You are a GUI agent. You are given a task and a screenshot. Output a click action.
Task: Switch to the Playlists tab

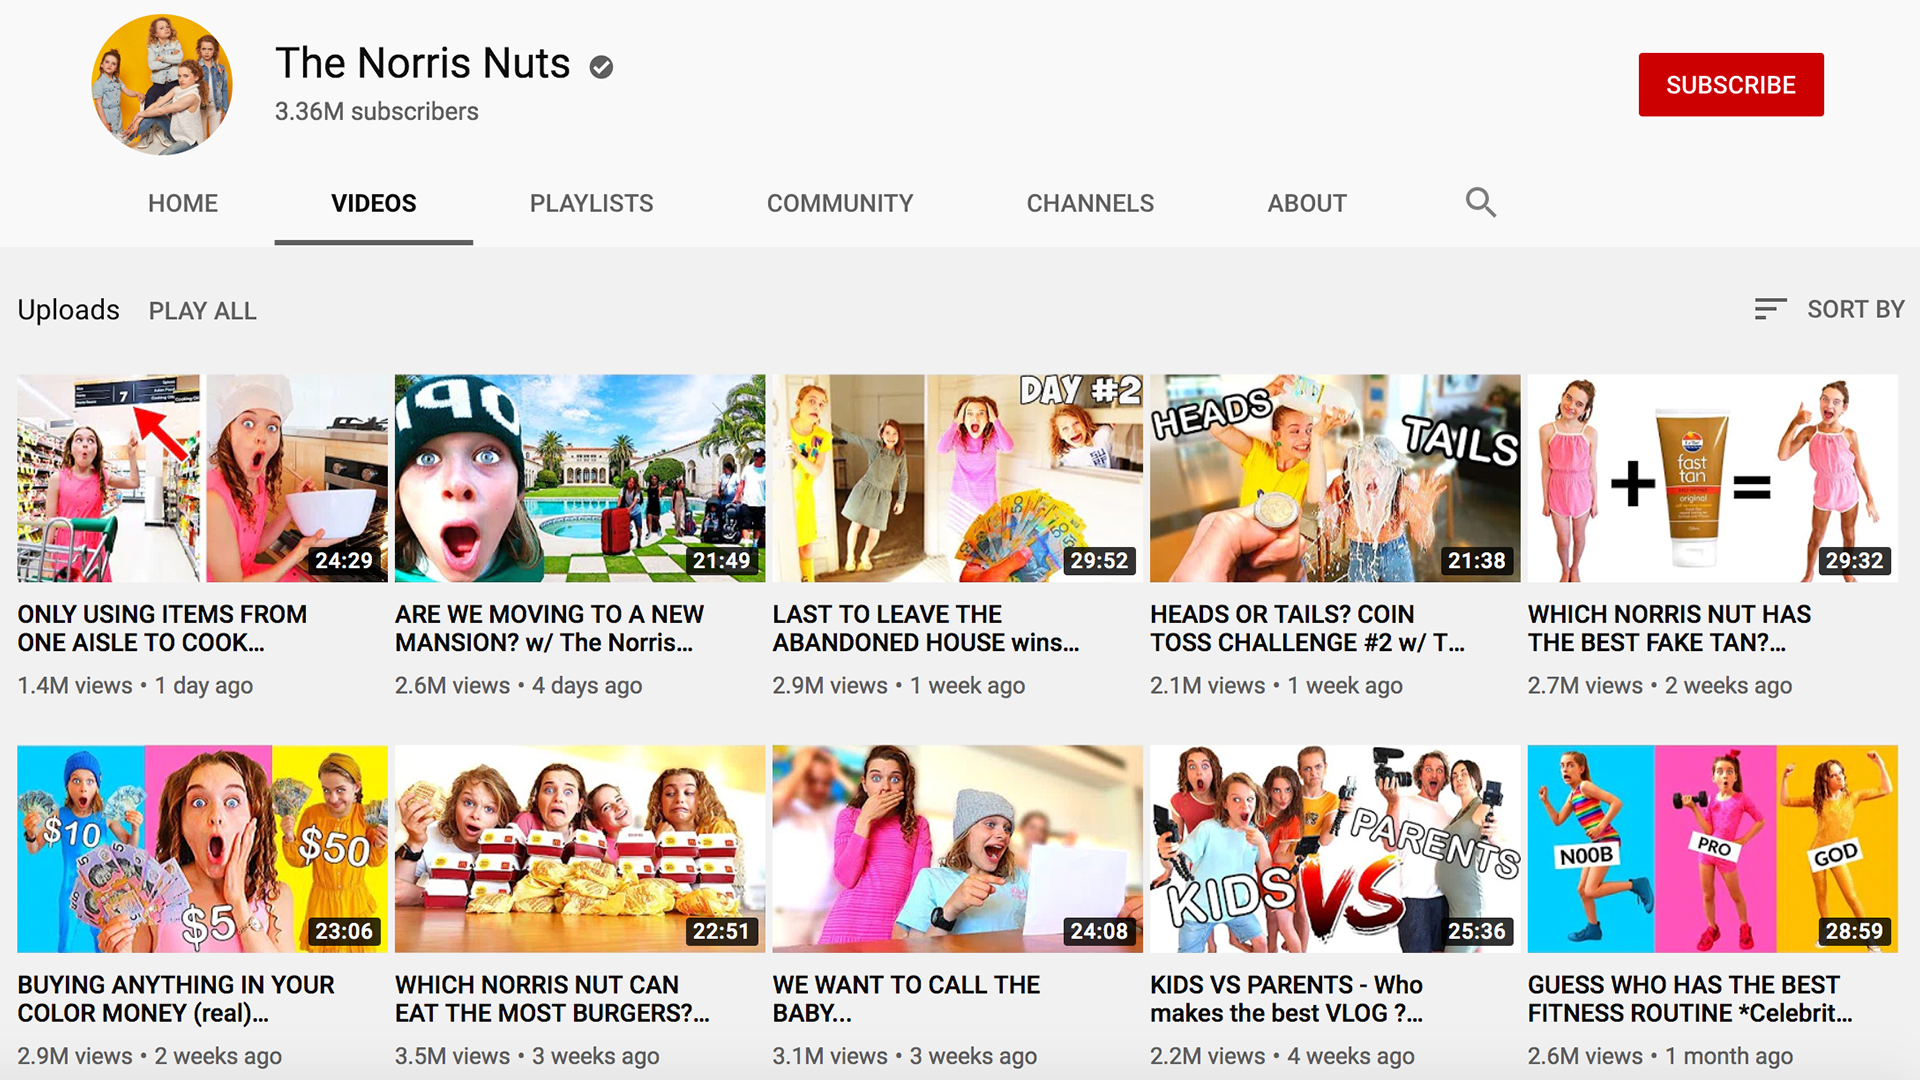pyautogui.click(x=591, y=203)
